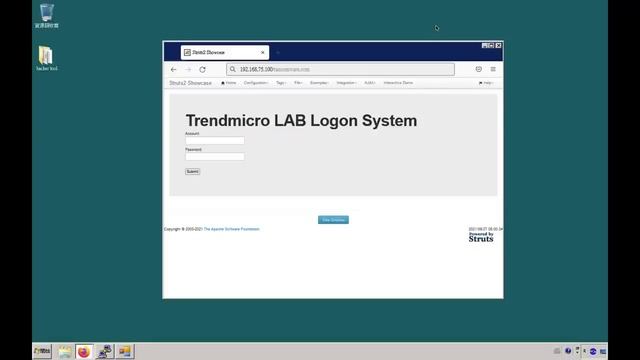Select the folder icon on the desktop
The height and width of the screenshot is (360, 640).
47,58
